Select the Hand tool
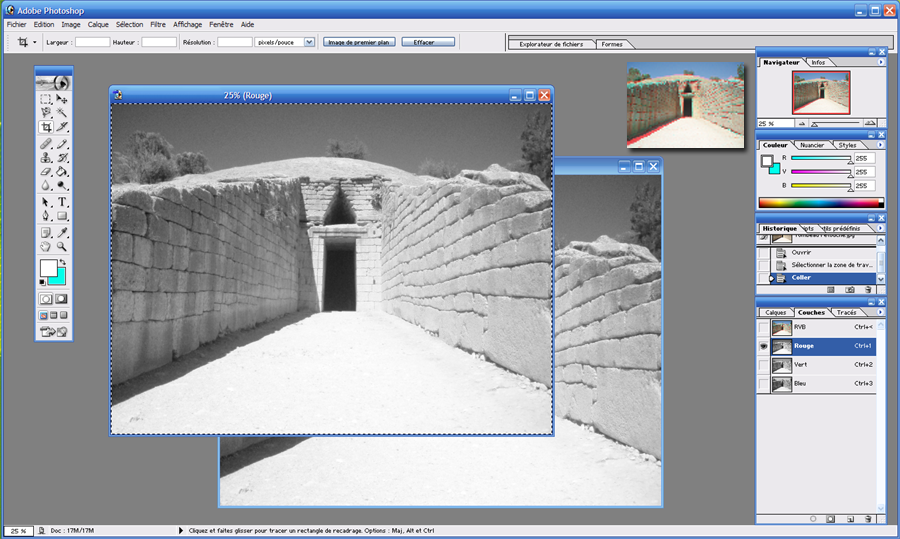 46,246
